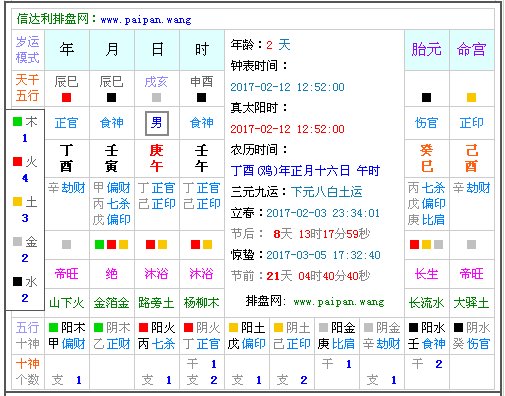Click the 金箔金 nayin label

coord(111,303)
